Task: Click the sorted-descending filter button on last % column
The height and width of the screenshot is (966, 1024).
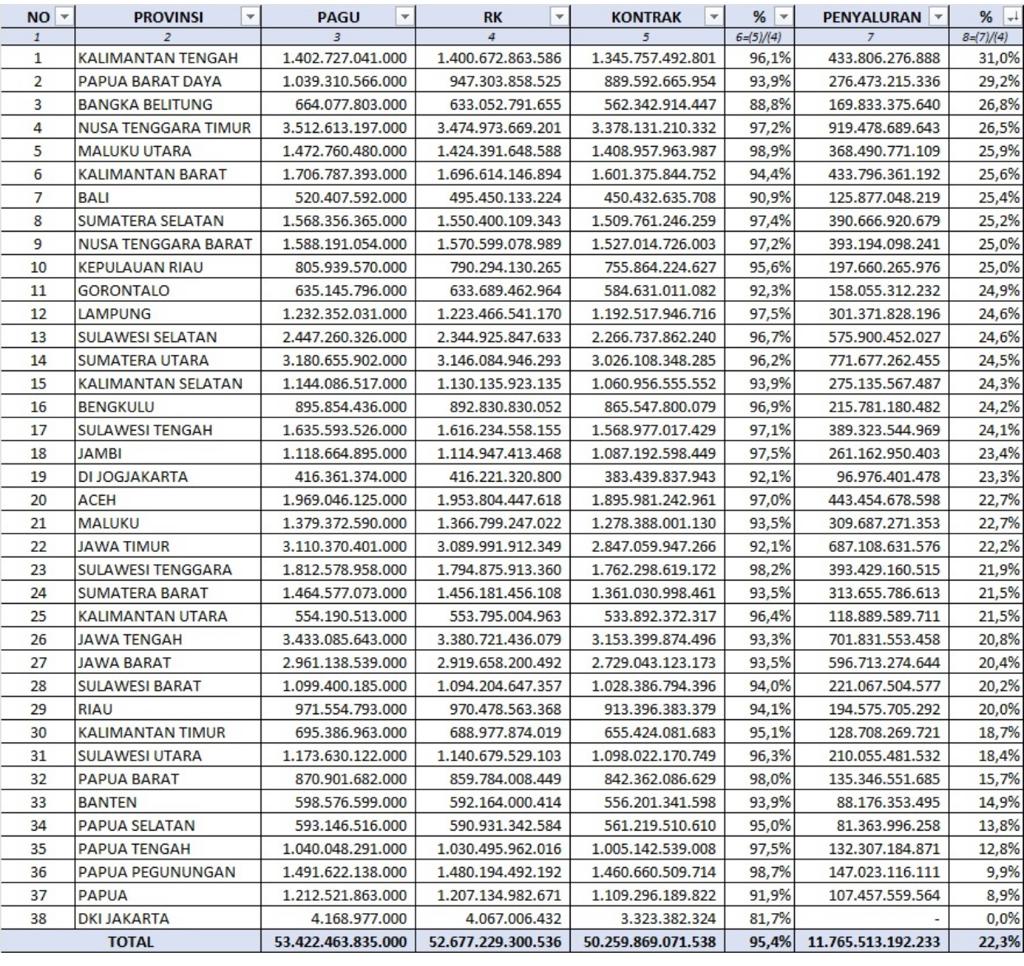Action: 1011,17
